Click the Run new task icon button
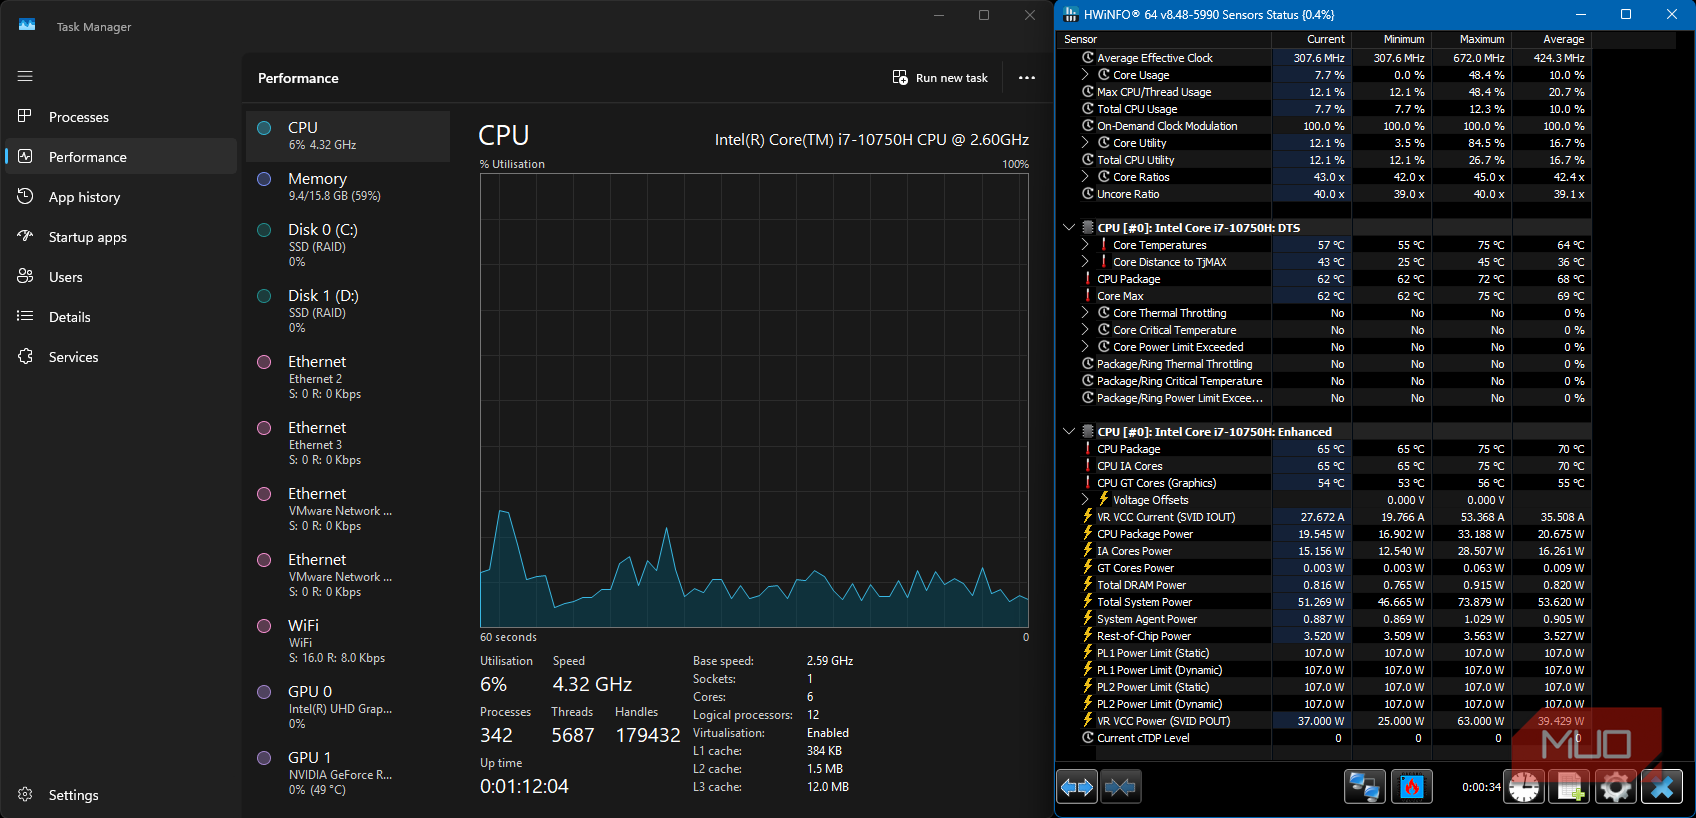Screen dimensions: 1696x818 940,78
